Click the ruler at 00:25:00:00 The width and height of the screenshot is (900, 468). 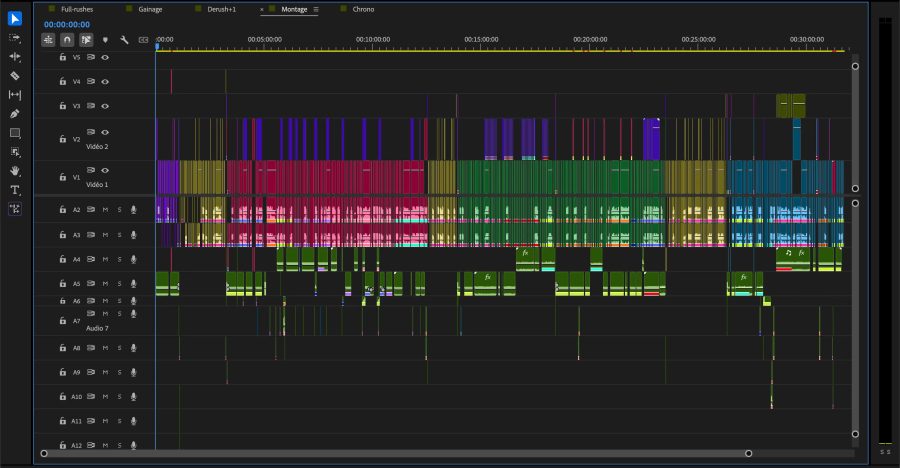tap(699, 40)
